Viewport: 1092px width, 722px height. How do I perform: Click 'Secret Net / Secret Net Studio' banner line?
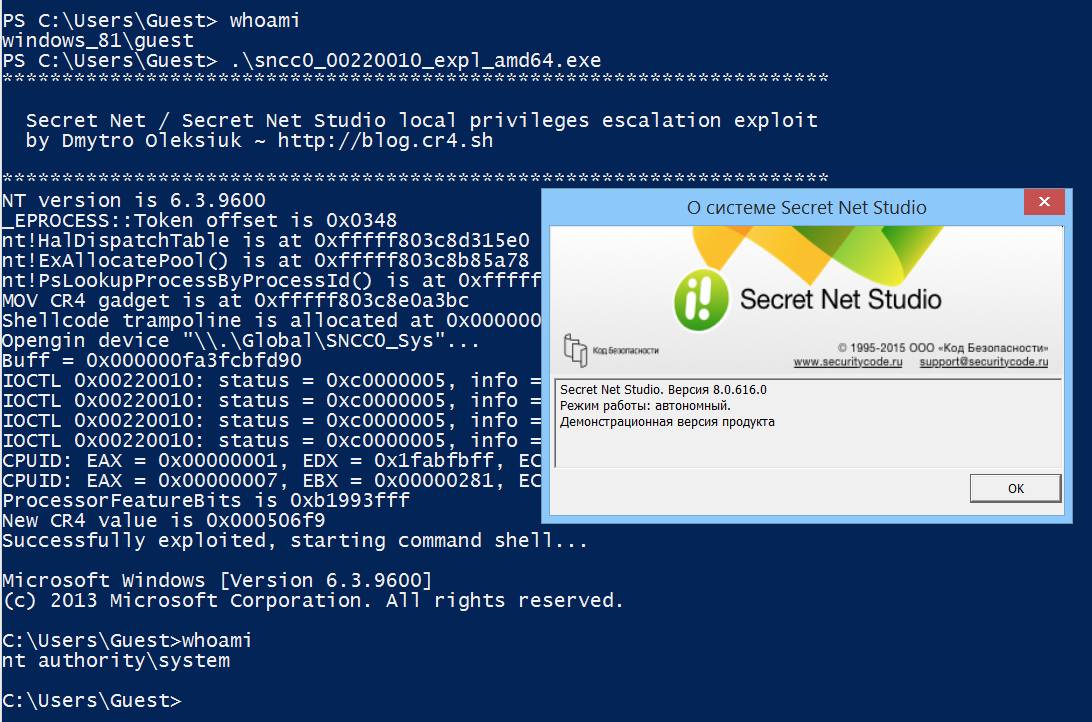[422, 120]
